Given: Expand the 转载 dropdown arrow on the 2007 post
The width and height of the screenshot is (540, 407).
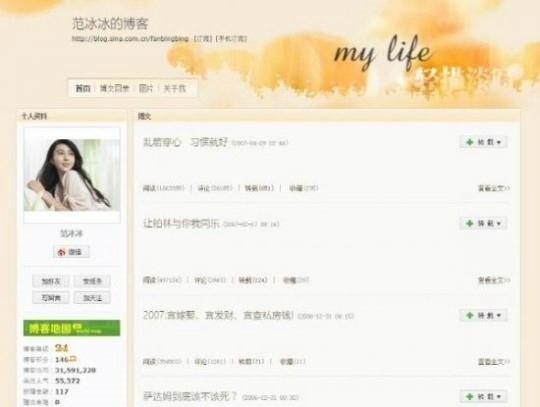Looking at the screenshot, I should [x=499, y=315].
